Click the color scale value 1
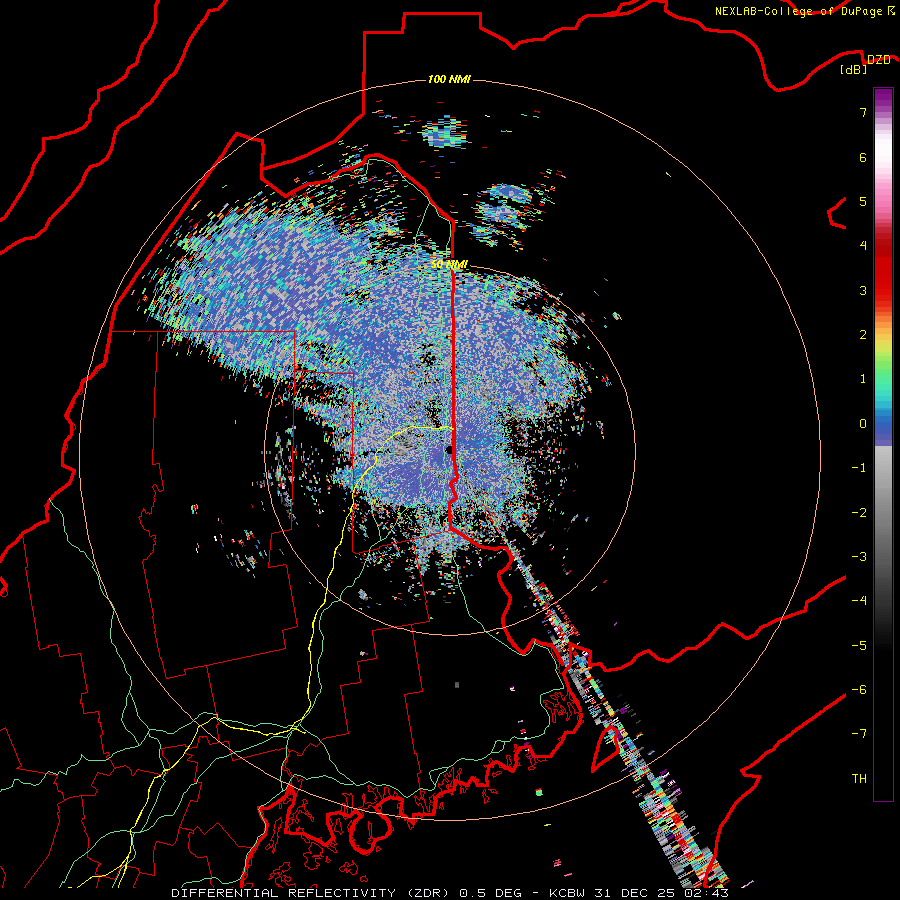 tap(863, 379)
